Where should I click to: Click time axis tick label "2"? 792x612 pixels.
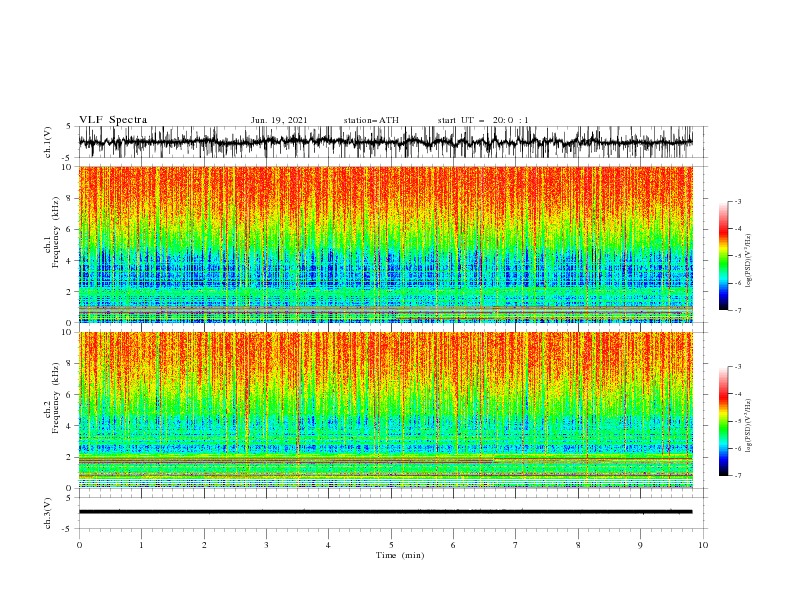204,545
